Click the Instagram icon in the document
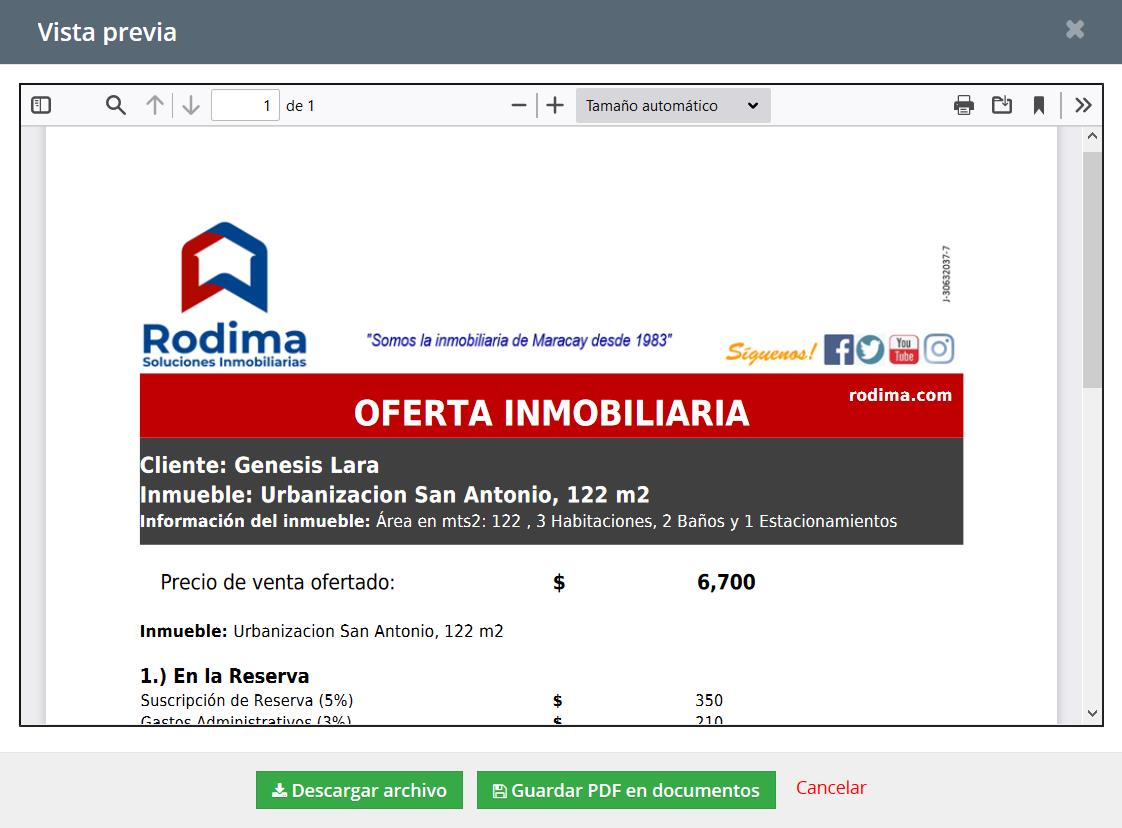Image resolution: width=1122 pixels, height=828 pixels. (938, 349)
